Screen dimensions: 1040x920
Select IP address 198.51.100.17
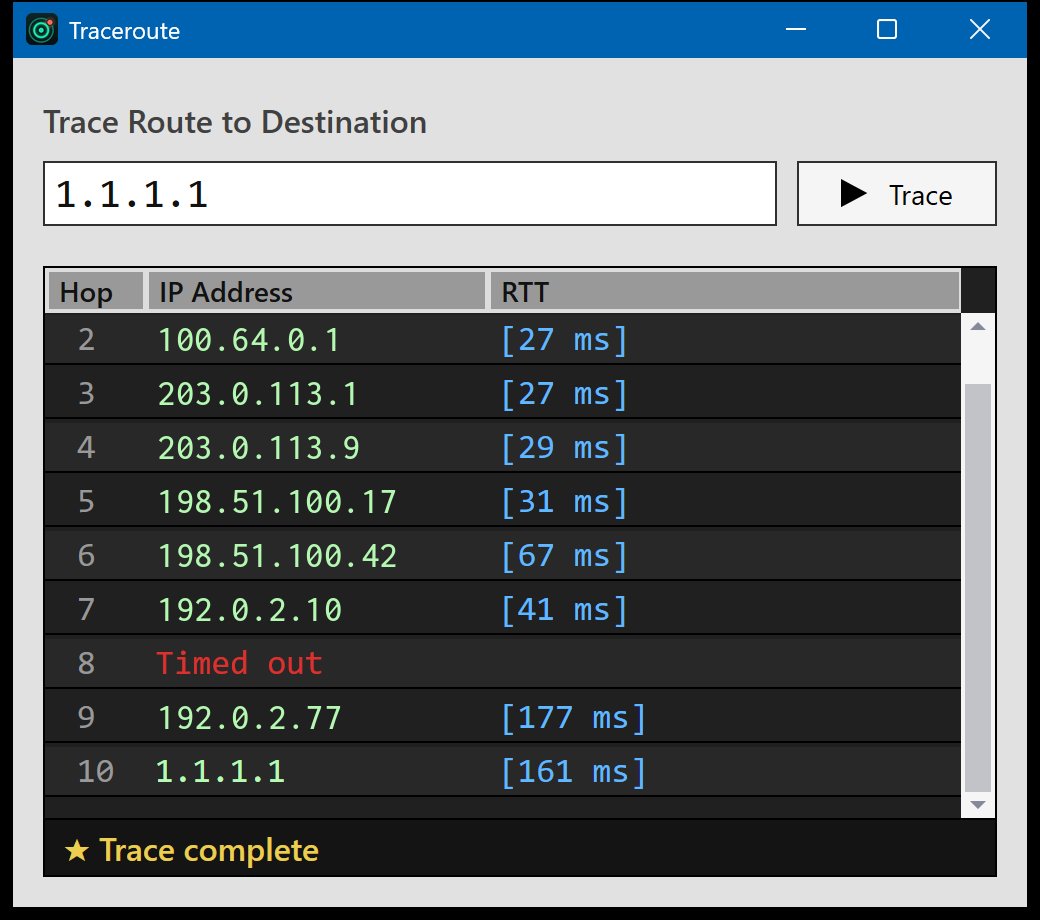coord(277,502)
